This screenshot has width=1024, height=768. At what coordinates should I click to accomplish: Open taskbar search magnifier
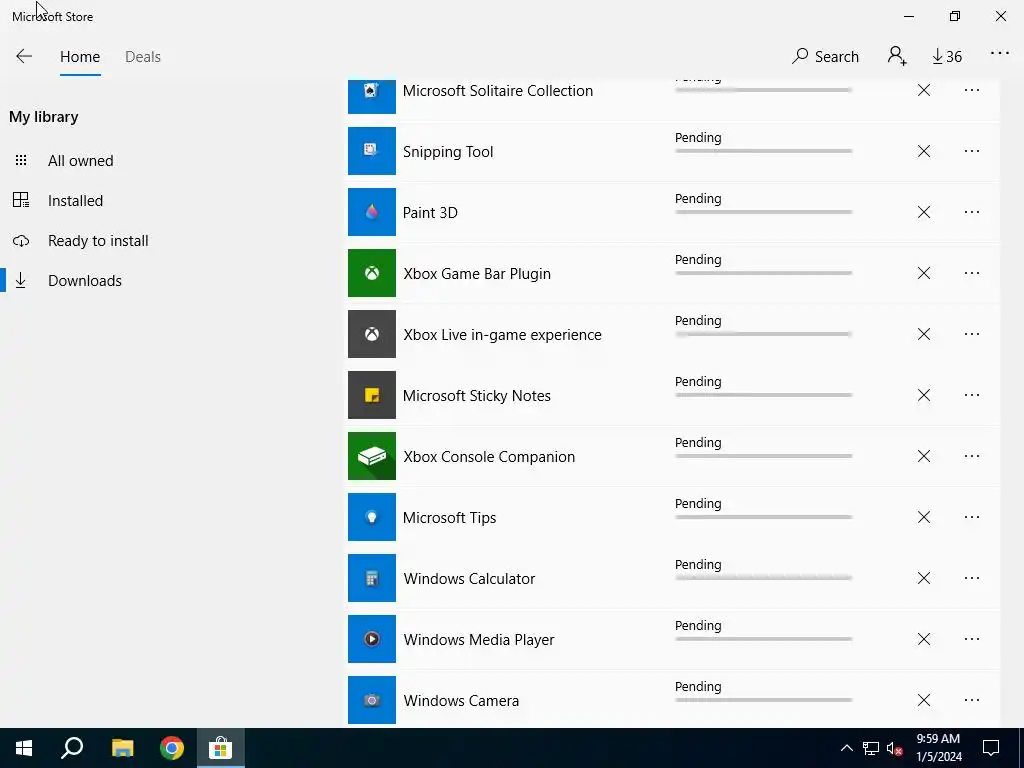72,748
